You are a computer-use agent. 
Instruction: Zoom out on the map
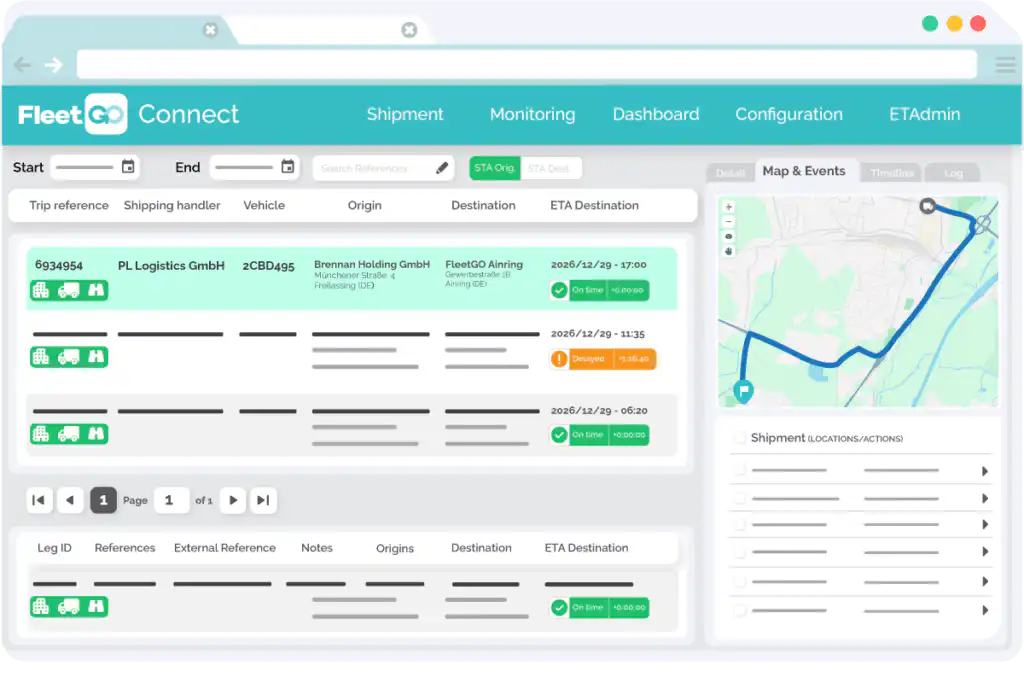[729, 221]
